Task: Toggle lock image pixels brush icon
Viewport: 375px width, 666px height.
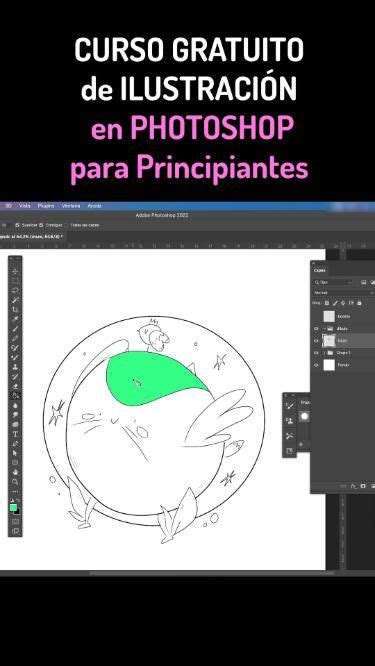Action: pyautogui.click(x=335, y=303)
